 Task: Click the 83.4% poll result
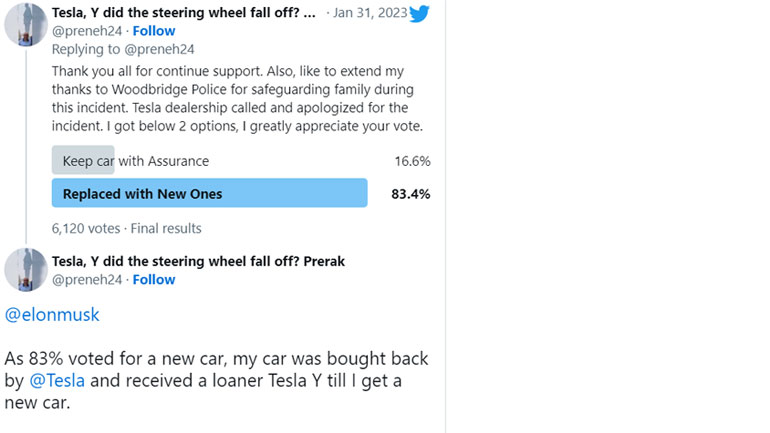point(410,194)
